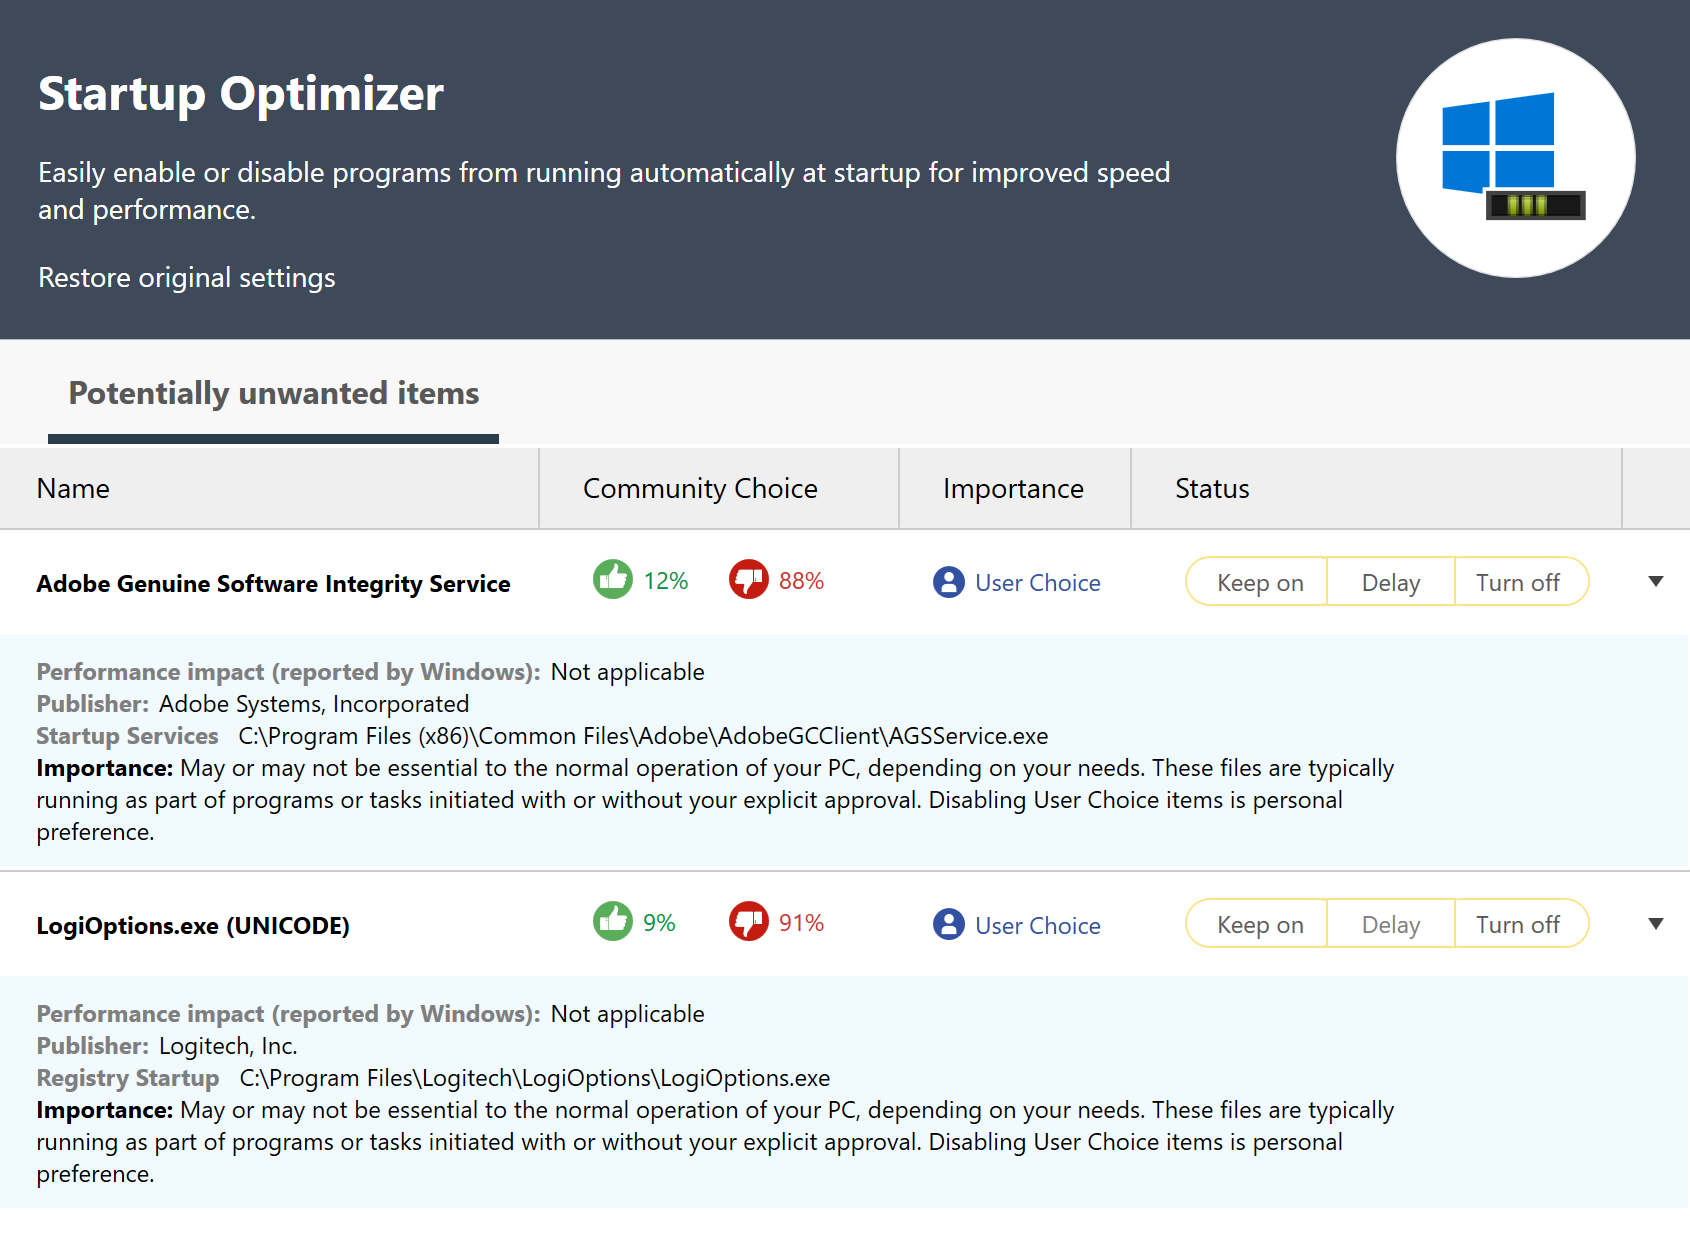The image size is (1690, 1236).
Task: Click the Startup Optimizer Windows logo icon
Action: coord(1515,158)
